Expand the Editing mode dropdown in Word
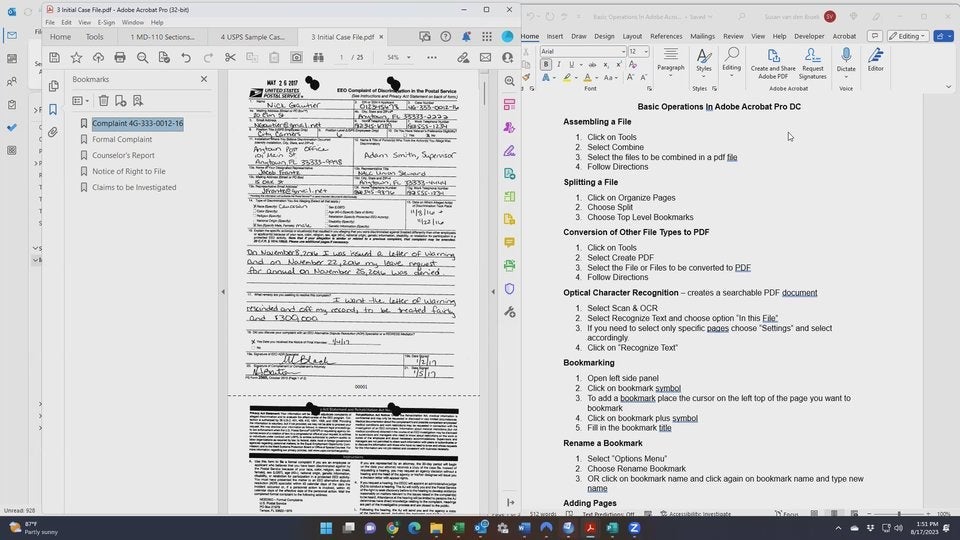 (908, 36)
